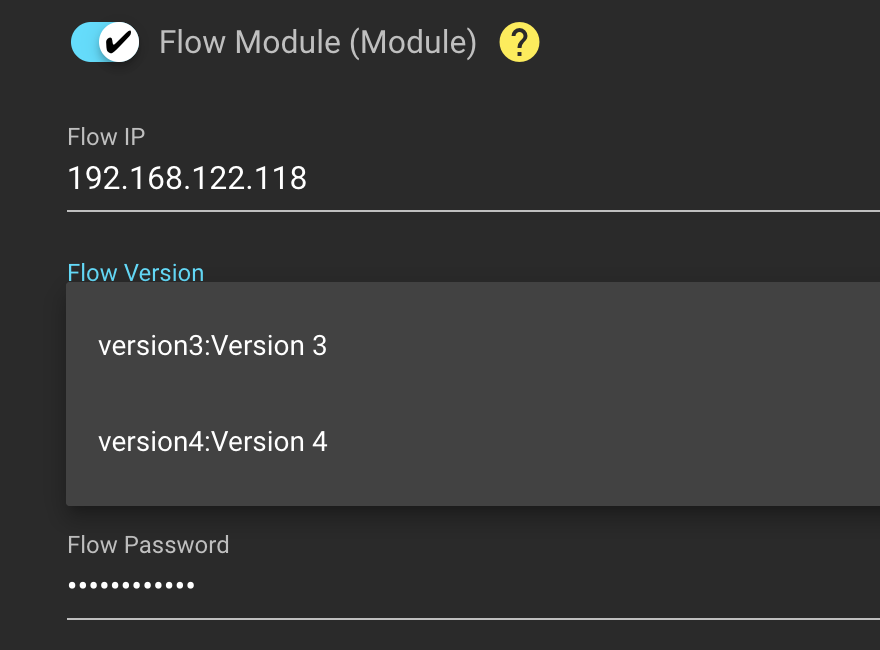
Task: Click the blue track of the module toggle
Action: click(85, 43)
